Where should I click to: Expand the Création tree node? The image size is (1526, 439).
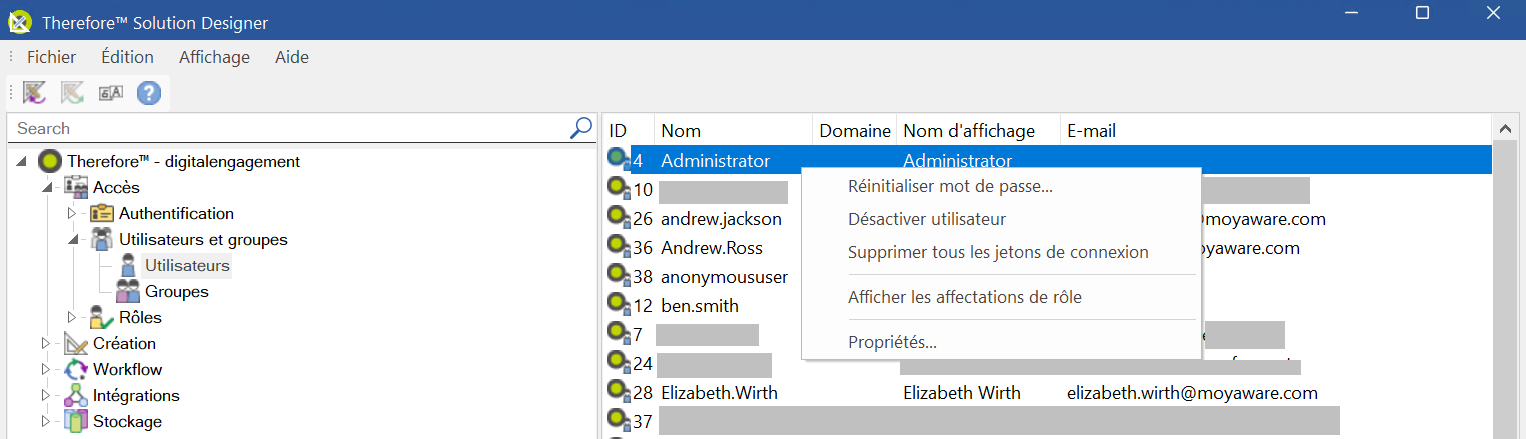(x=45, y=343)
